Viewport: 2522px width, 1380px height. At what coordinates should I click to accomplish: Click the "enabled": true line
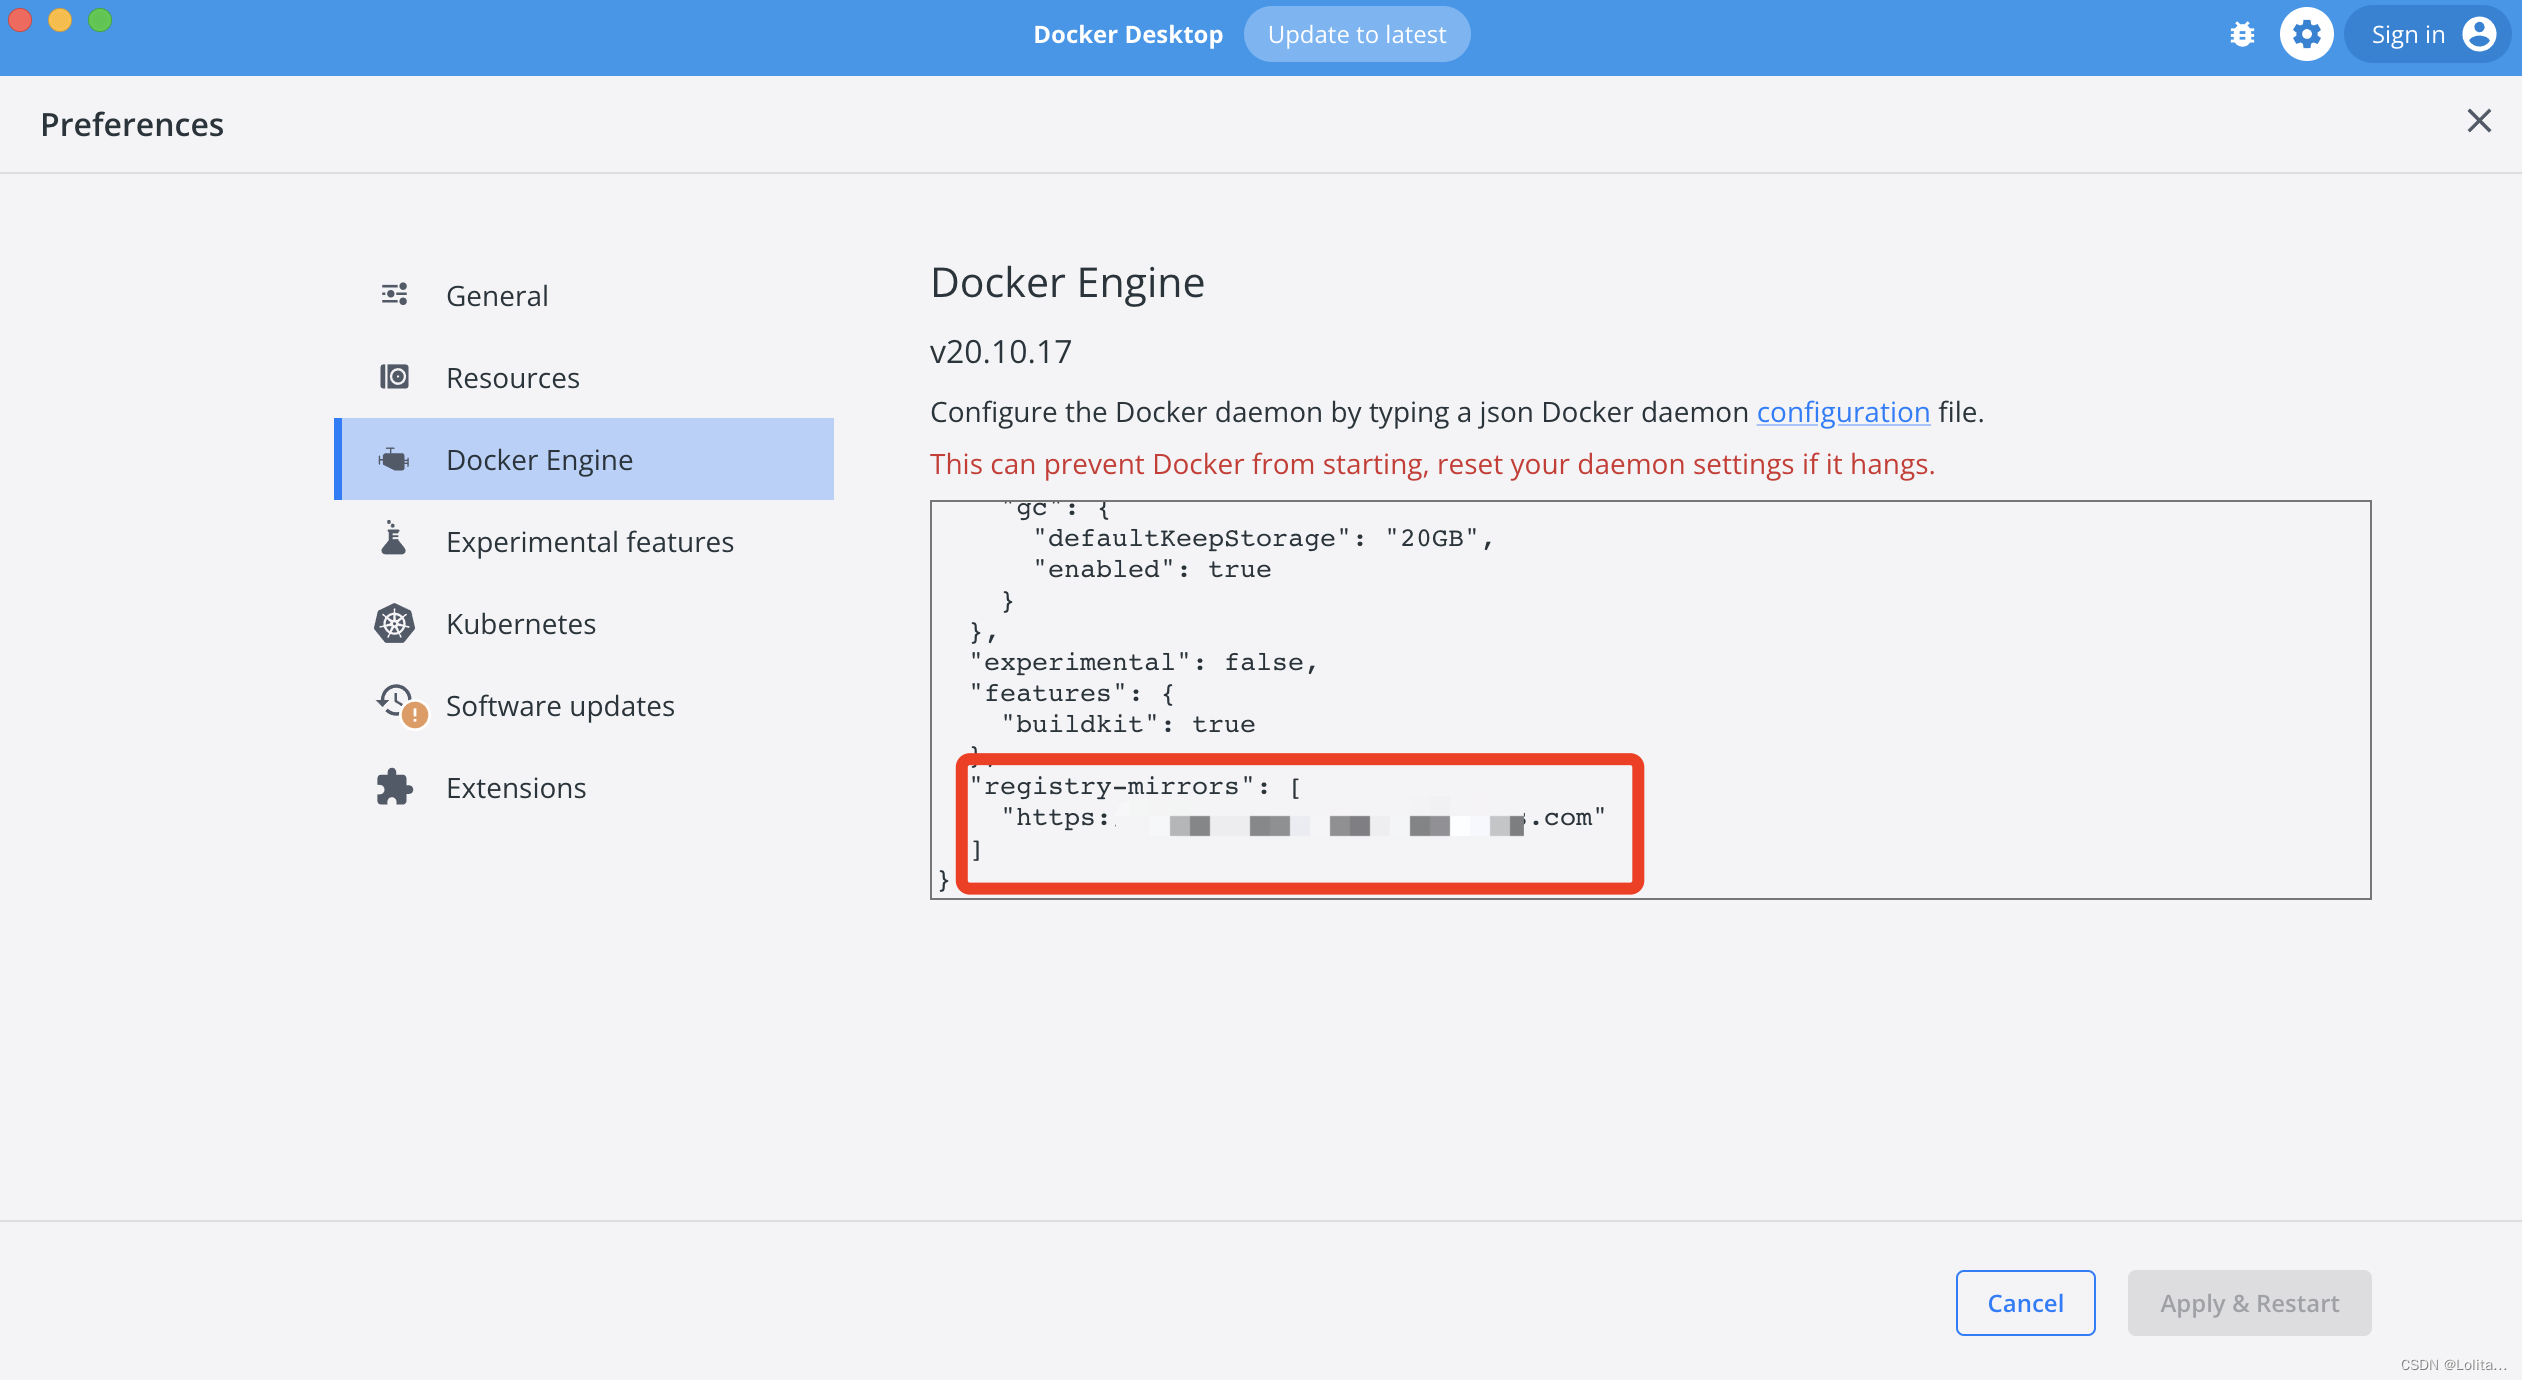click(x=1152, y=569)
